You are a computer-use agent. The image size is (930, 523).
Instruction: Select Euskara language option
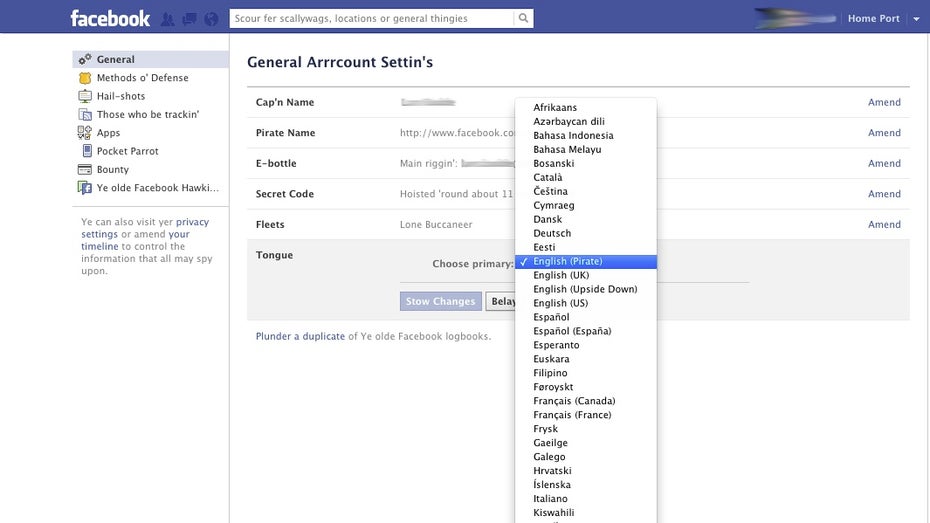pos(586,359)
